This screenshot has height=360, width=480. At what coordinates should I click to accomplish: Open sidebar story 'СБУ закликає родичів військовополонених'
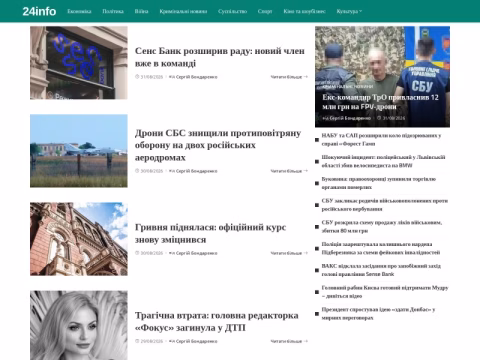click(385, 205)
